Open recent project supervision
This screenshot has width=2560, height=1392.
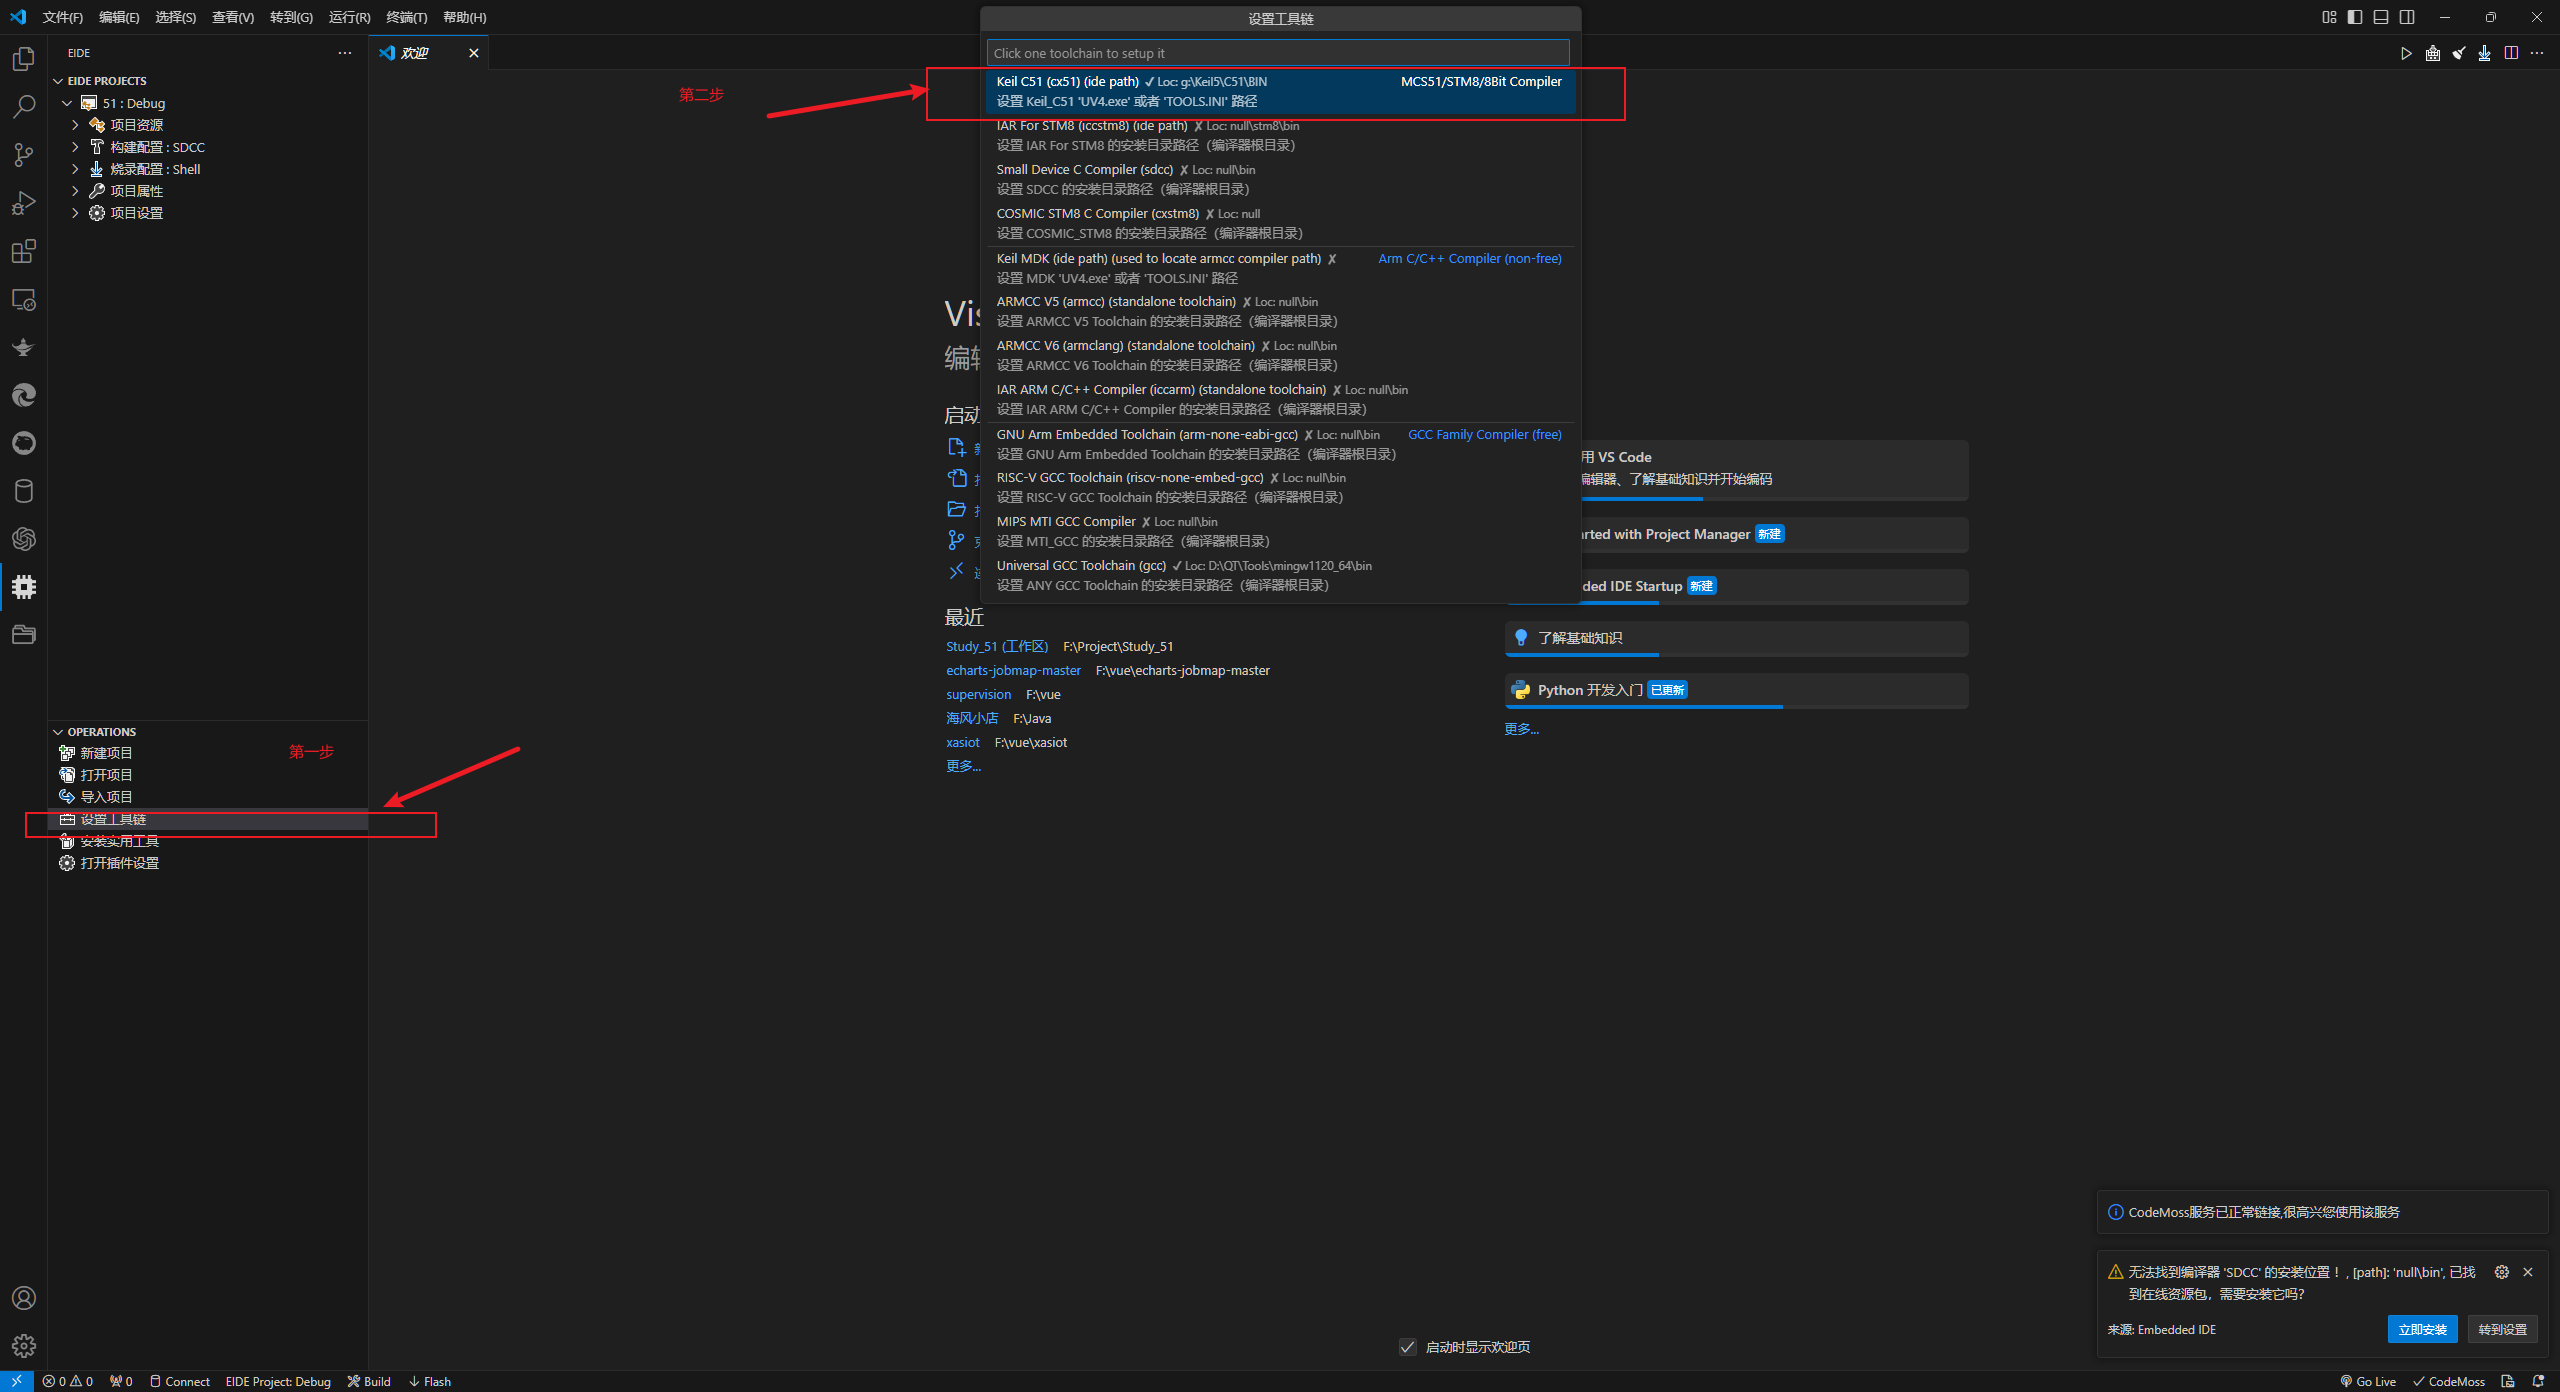[x=978, y=694]
